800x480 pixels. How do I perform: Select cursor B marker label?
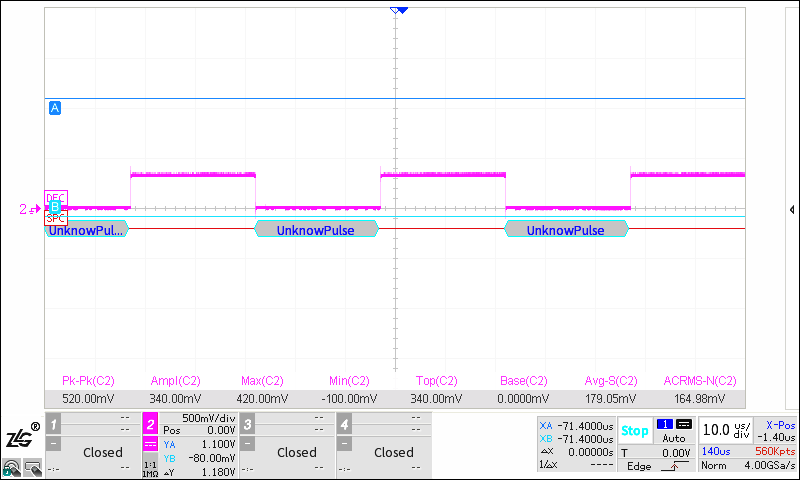pos(55,207)
